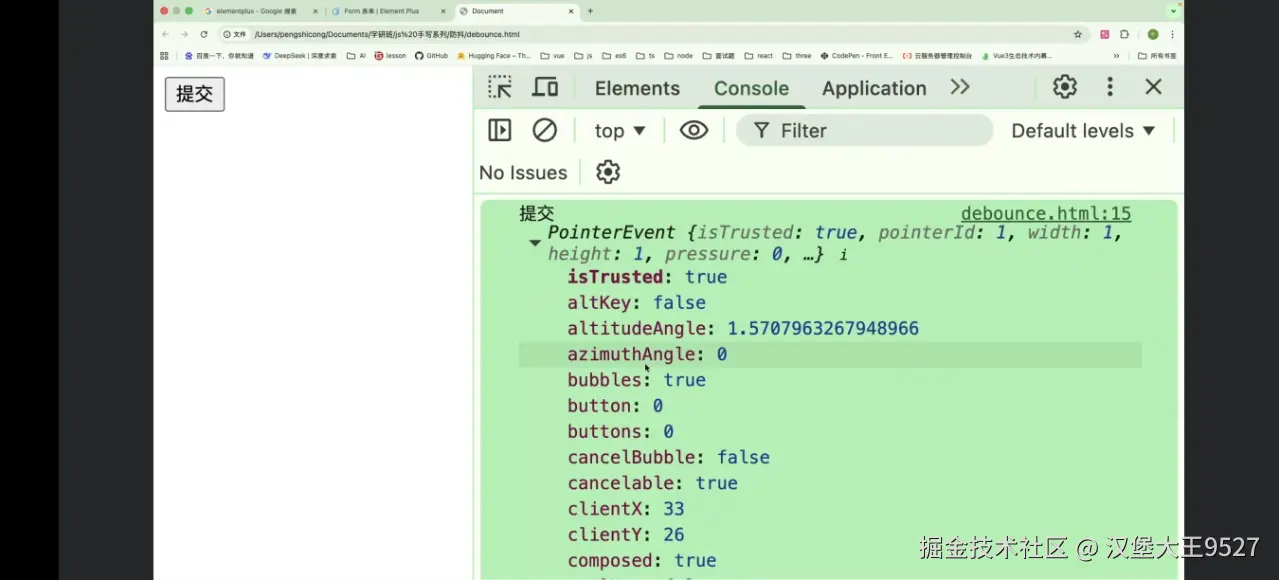1279x580 pixels.
Task: Select the 提交 log message text
Action: point(536,213)
